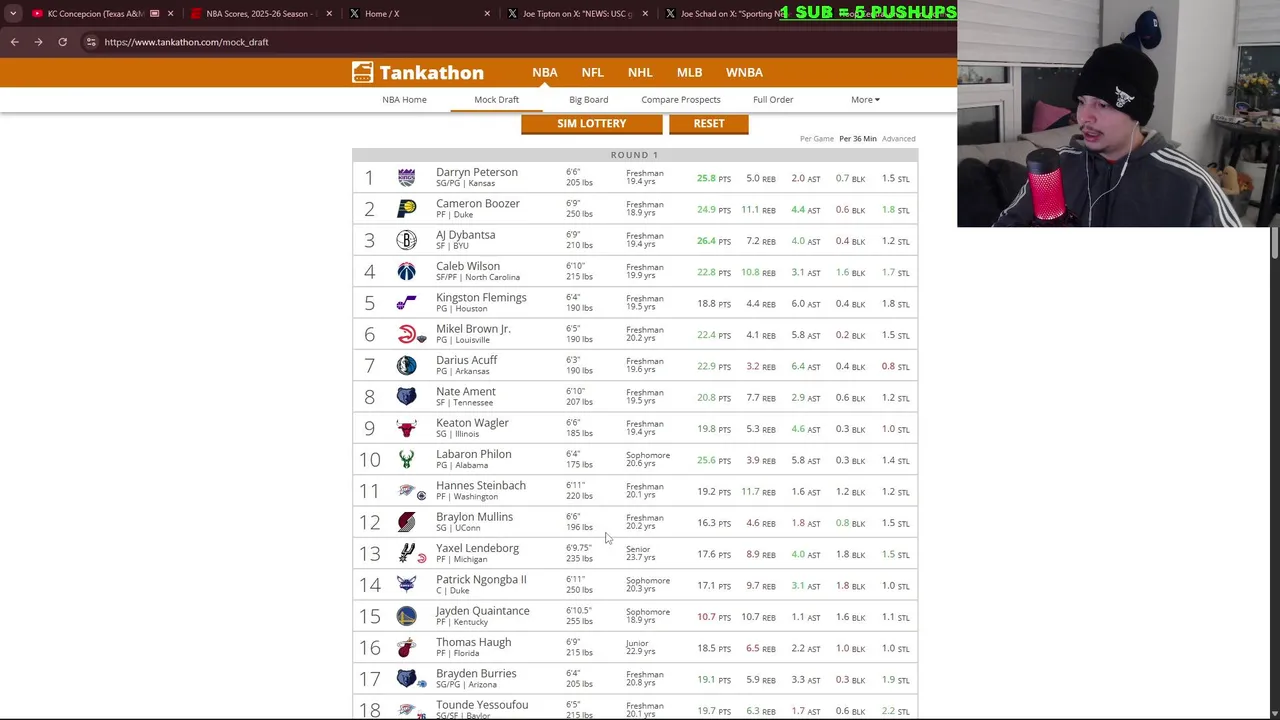
Task: Expand the More dropdown menu
Action: tap(865, 99)
